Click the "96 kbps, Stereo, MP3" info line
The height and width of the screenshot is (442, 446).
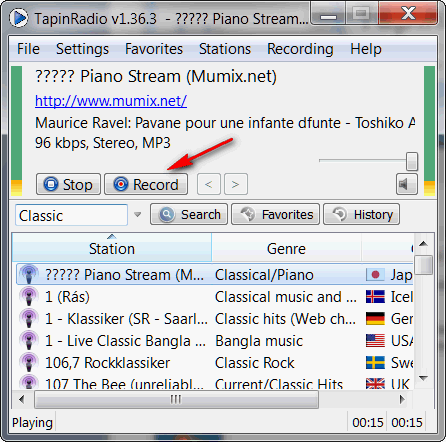(x=103, y=143)
